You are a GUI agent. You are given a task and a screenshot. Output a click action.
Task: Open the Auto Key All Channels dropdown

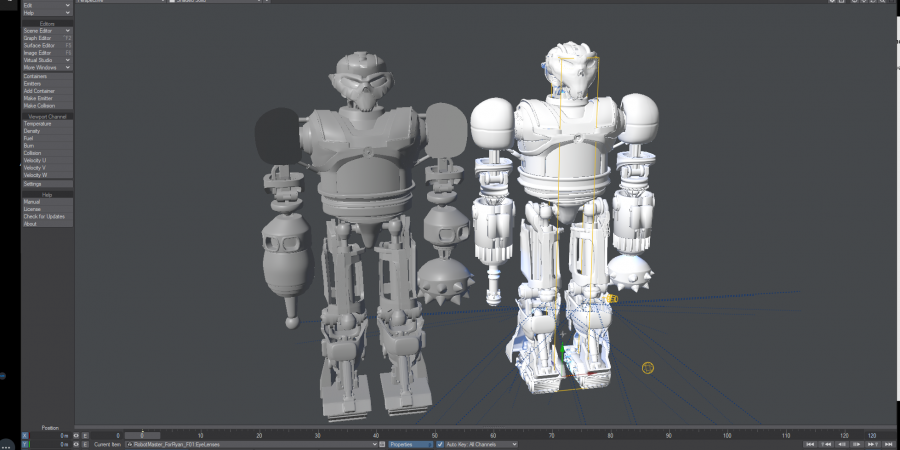(481, 444)
